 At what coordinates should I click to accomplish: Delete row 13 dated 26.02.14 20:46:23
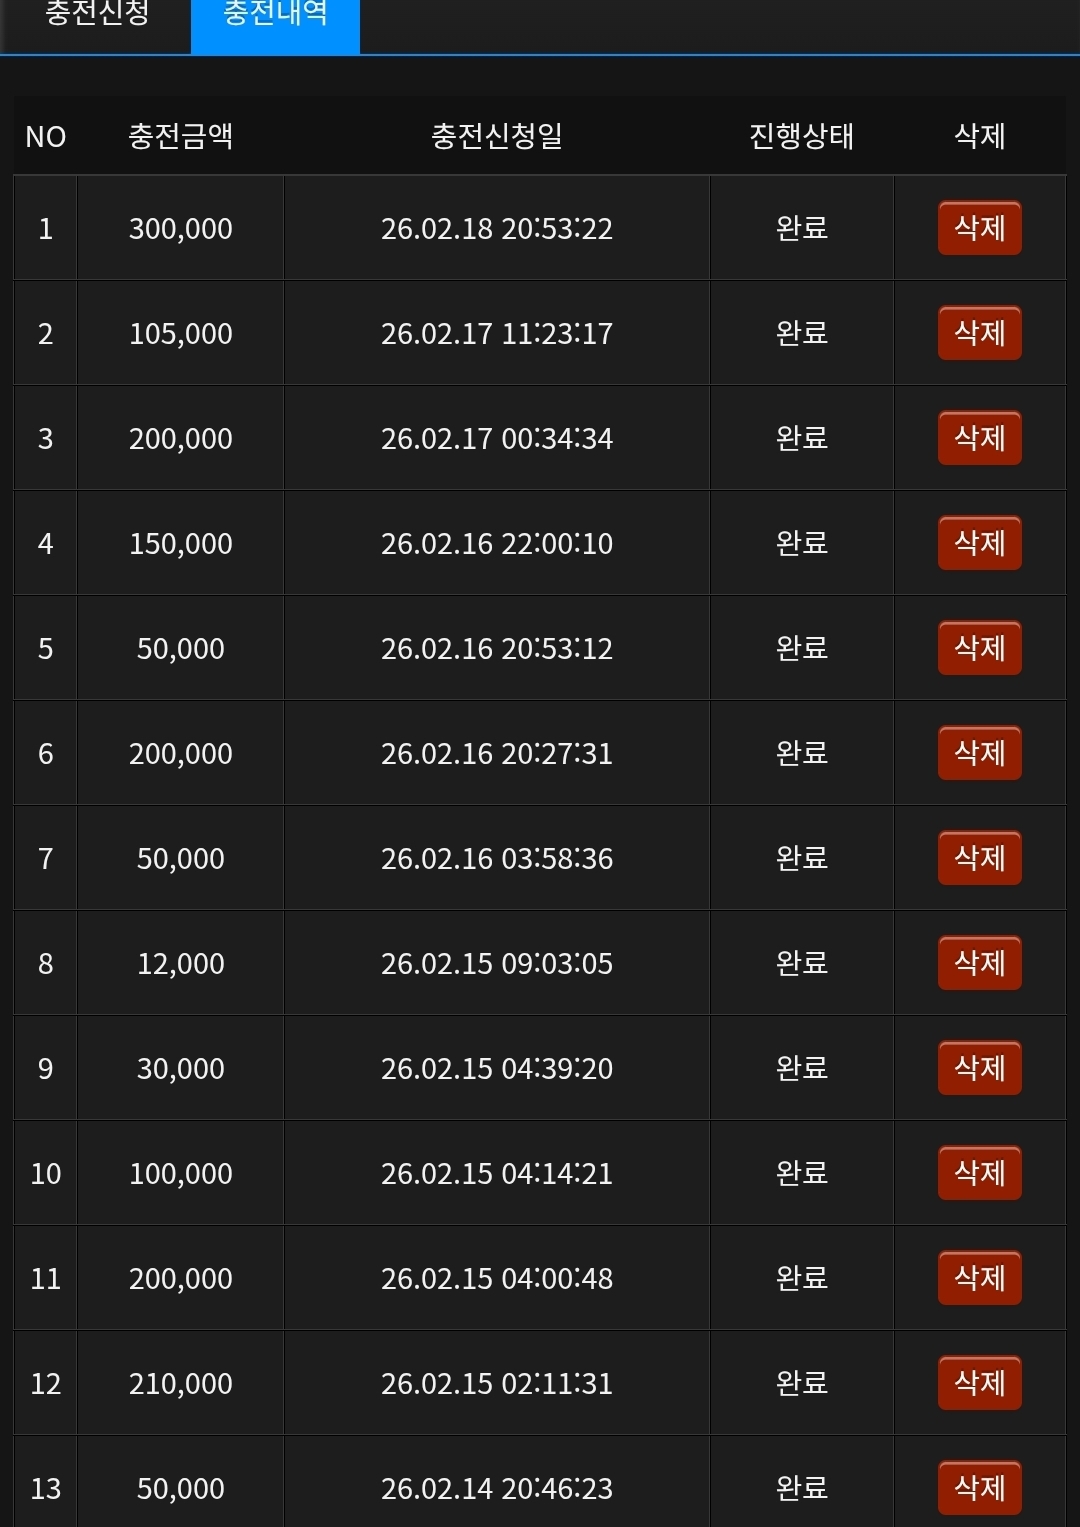tap(979, 1488)
